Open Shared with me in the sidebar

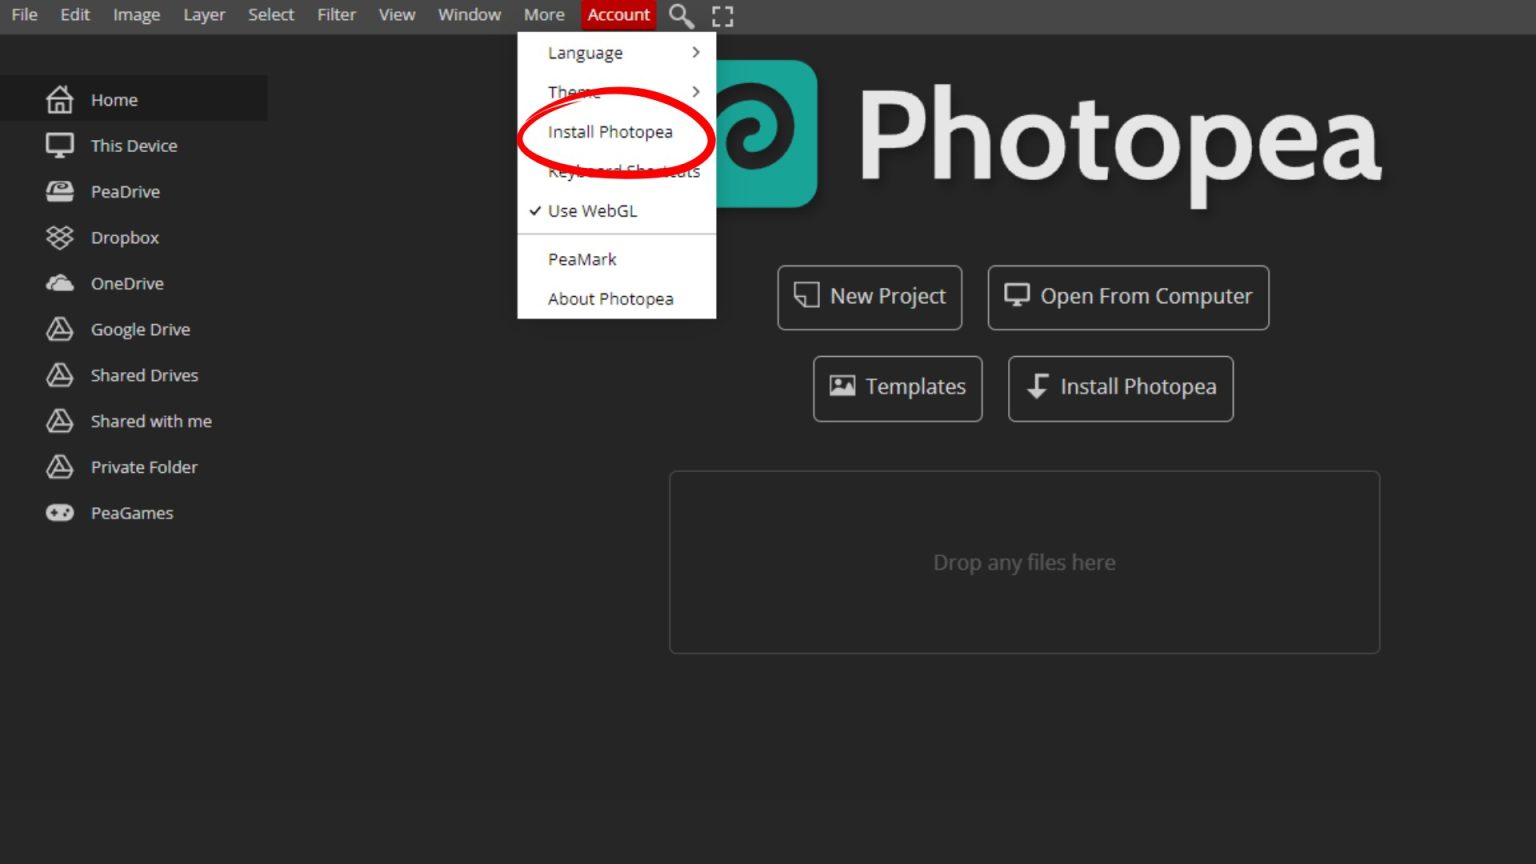click(x=151, y=421)
